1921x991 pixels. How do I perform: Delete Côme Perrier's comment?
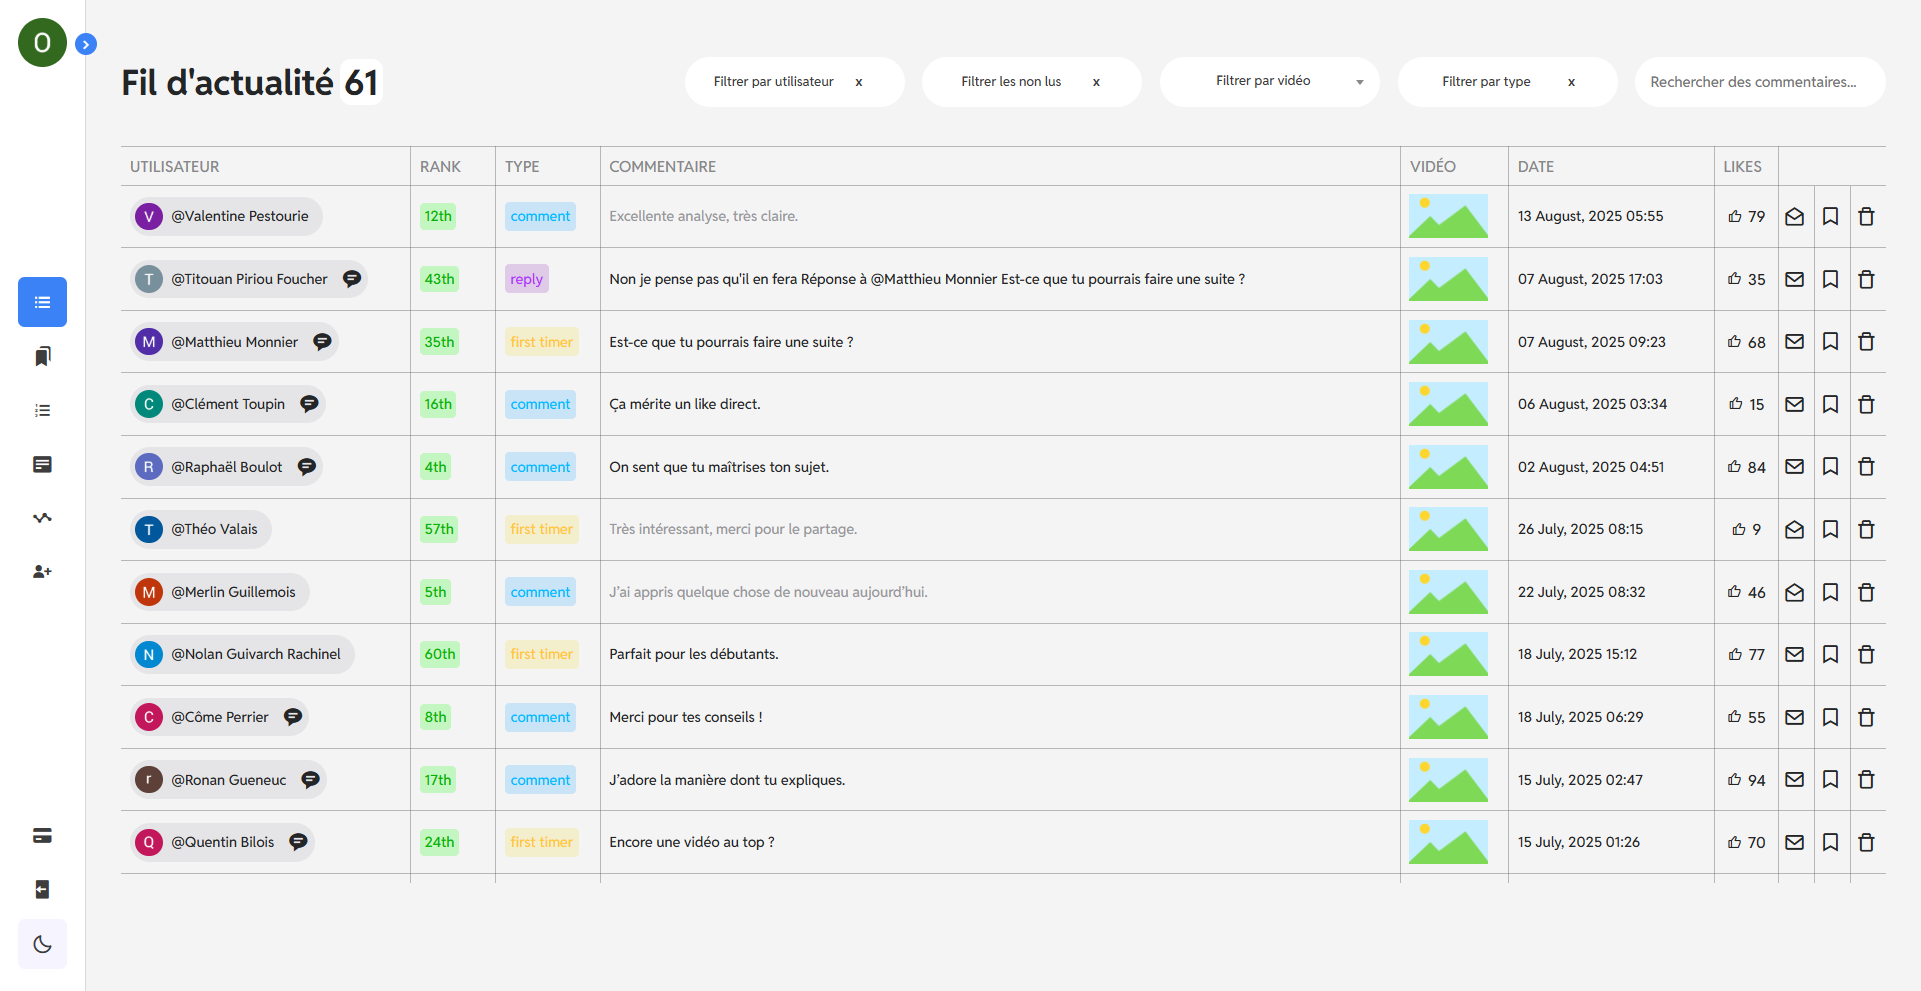tap(1866, 717)
